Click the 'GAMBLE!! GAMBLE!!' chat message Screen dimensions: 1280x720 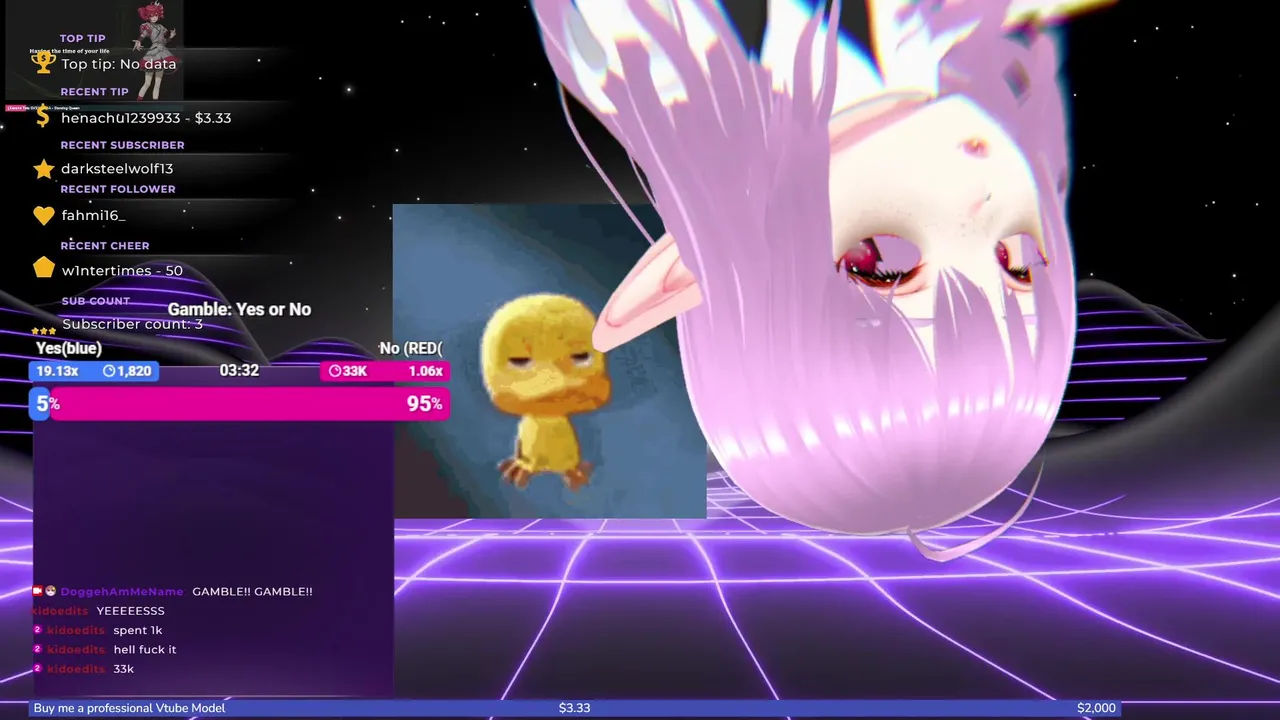pos(252,591)
